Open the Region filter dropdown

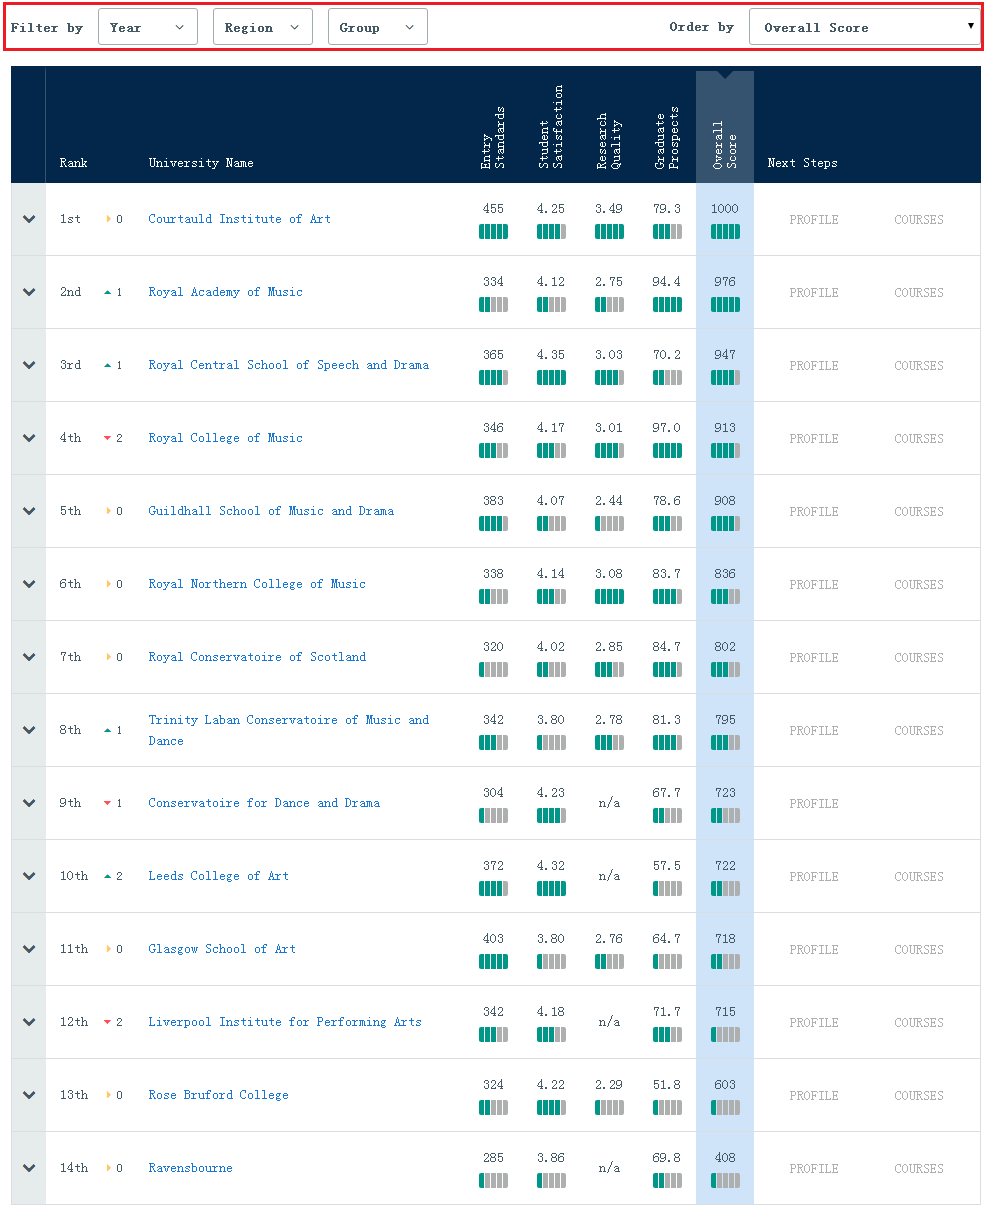[263, 27]
